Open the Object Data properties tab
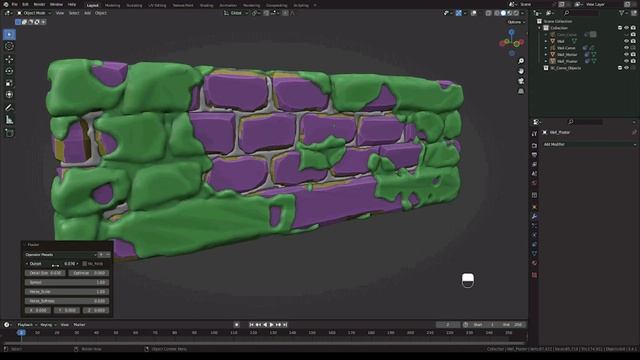The height and width of the screenshot is (360, 640). coord(534,253)
